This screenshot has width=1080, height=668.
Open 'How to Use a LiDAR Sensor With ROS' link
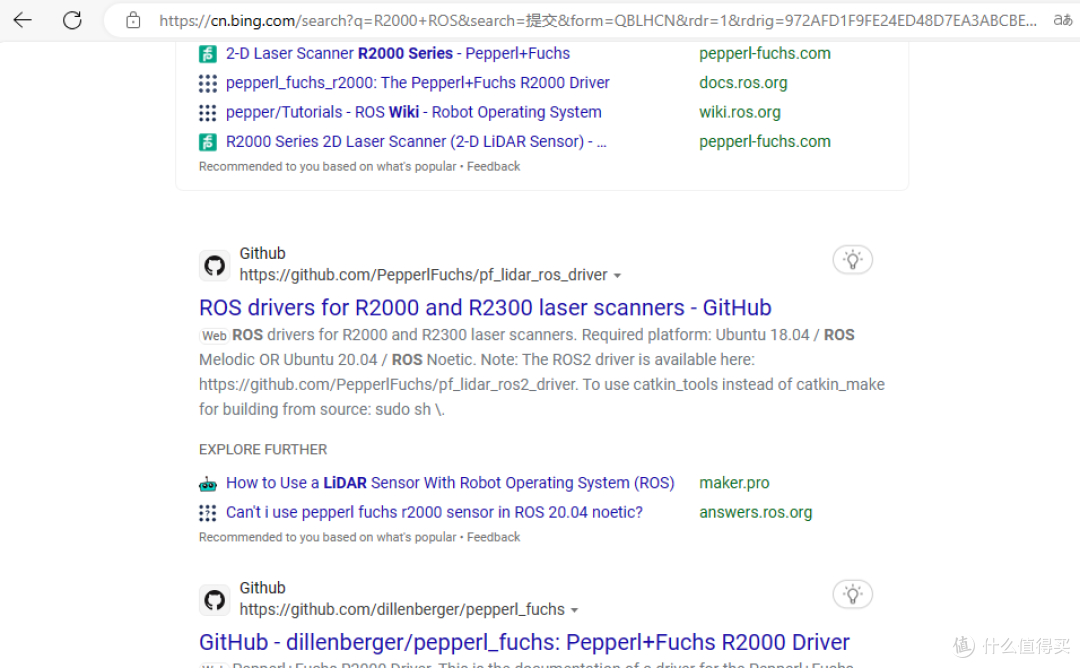pos(450,483)
